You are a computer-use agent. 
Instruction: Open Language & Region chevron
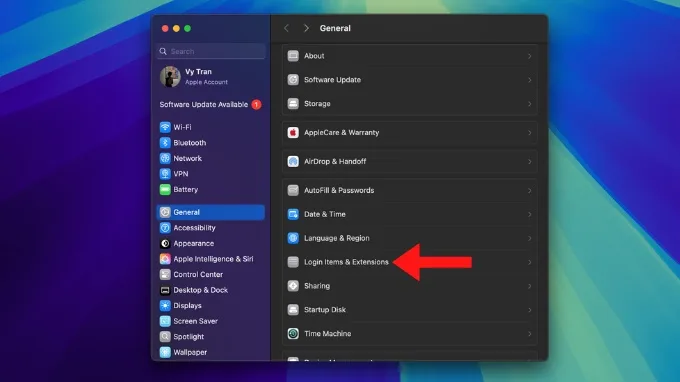[530, 238]
